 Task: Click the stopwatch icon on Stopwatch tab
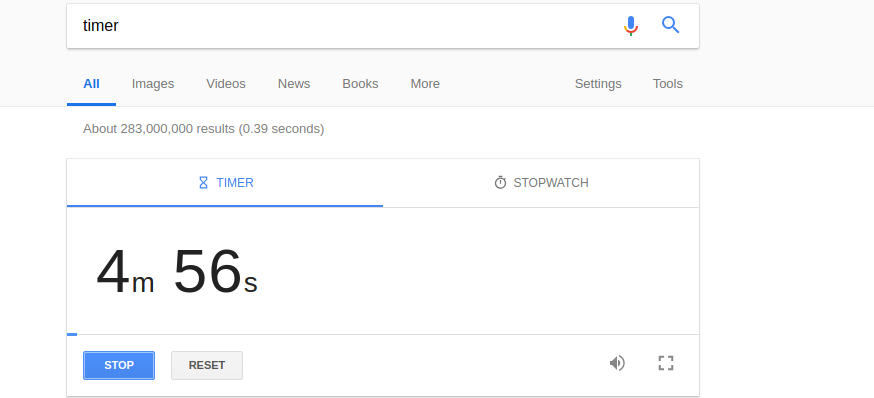click(x=501, y=183)
